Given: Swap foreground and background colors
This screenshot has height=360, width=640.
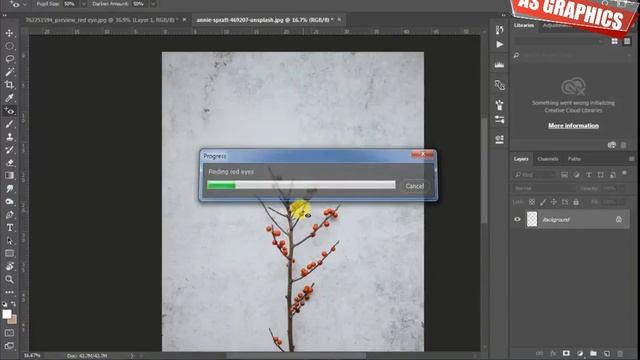Looking at the screenshot, I should 13,304.
